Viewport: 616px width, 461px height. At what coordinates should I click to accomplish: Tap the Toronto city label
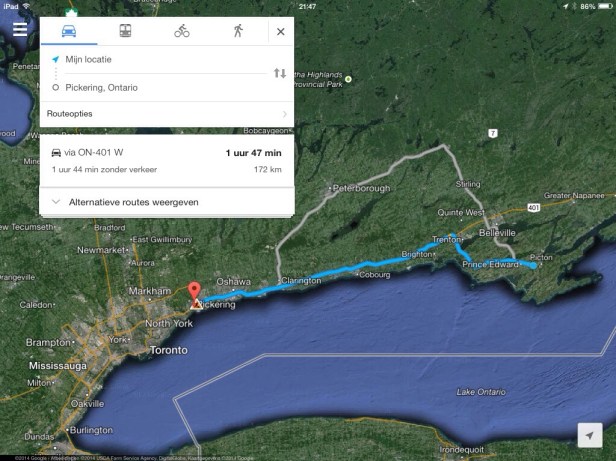tap(169, 350)
